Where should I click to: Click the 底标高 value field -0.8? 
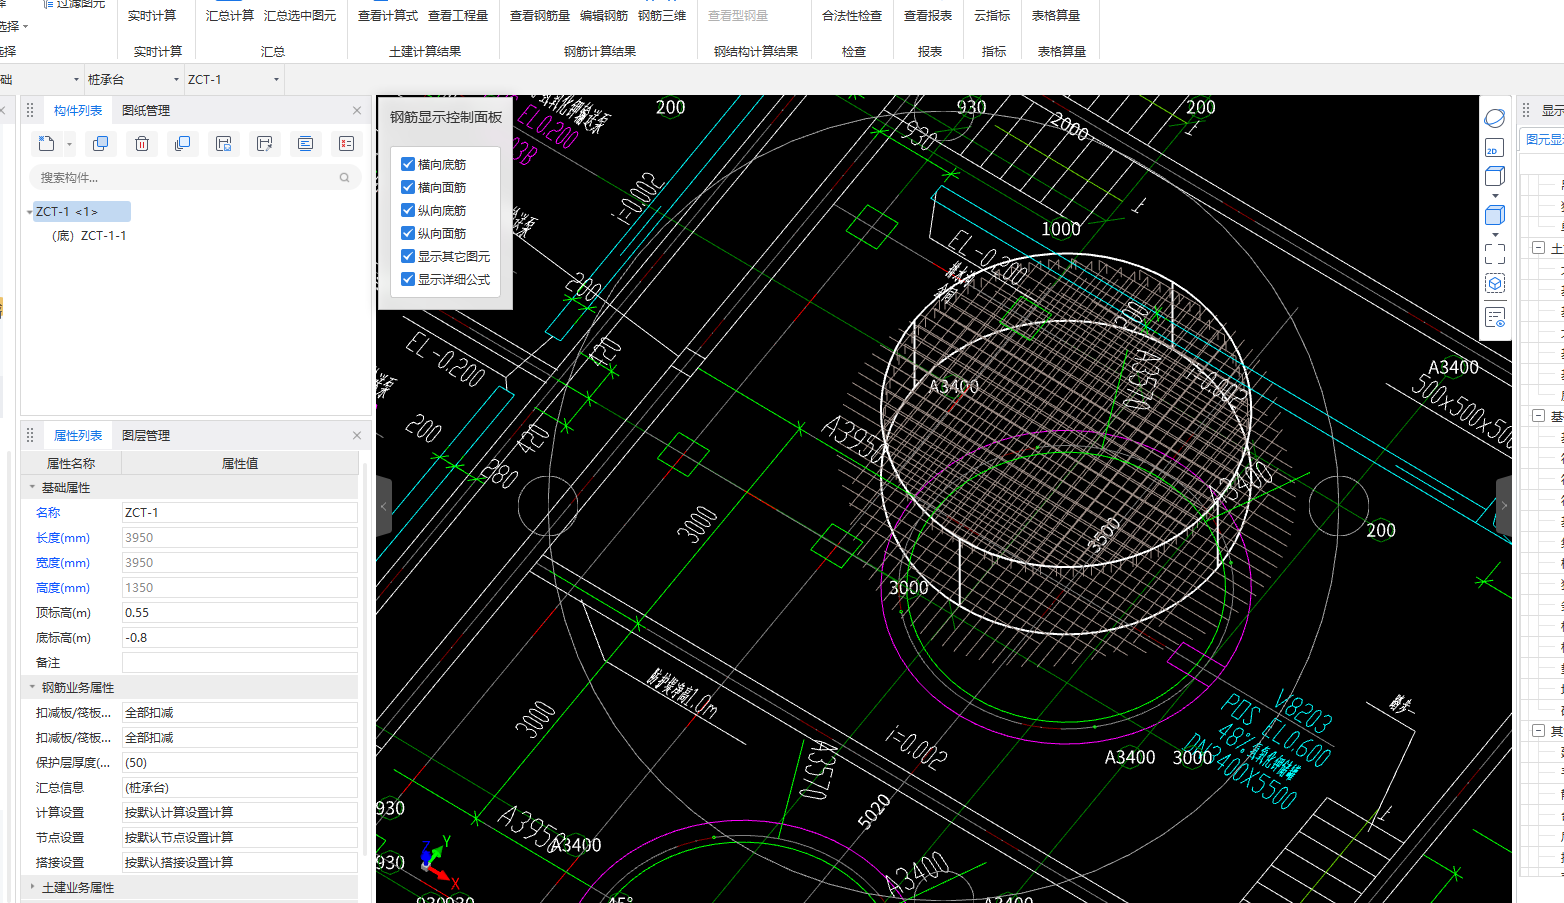(x=240, y=638)
